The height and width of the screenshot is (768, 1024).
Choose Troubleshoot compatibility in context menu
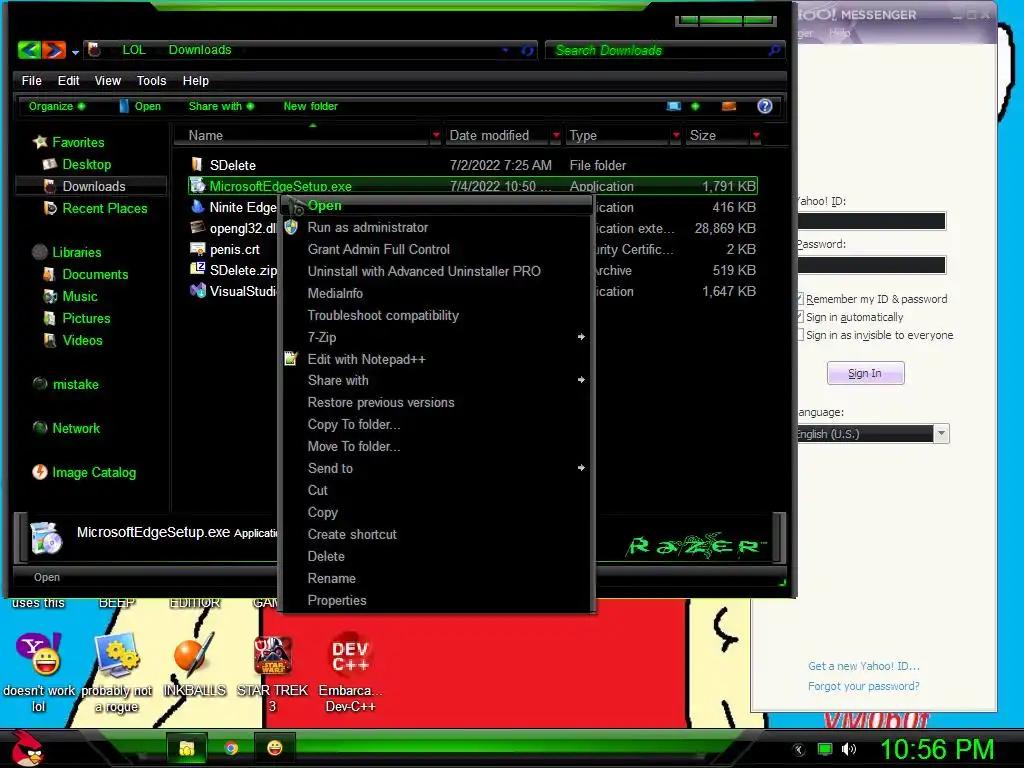(438, 315)
